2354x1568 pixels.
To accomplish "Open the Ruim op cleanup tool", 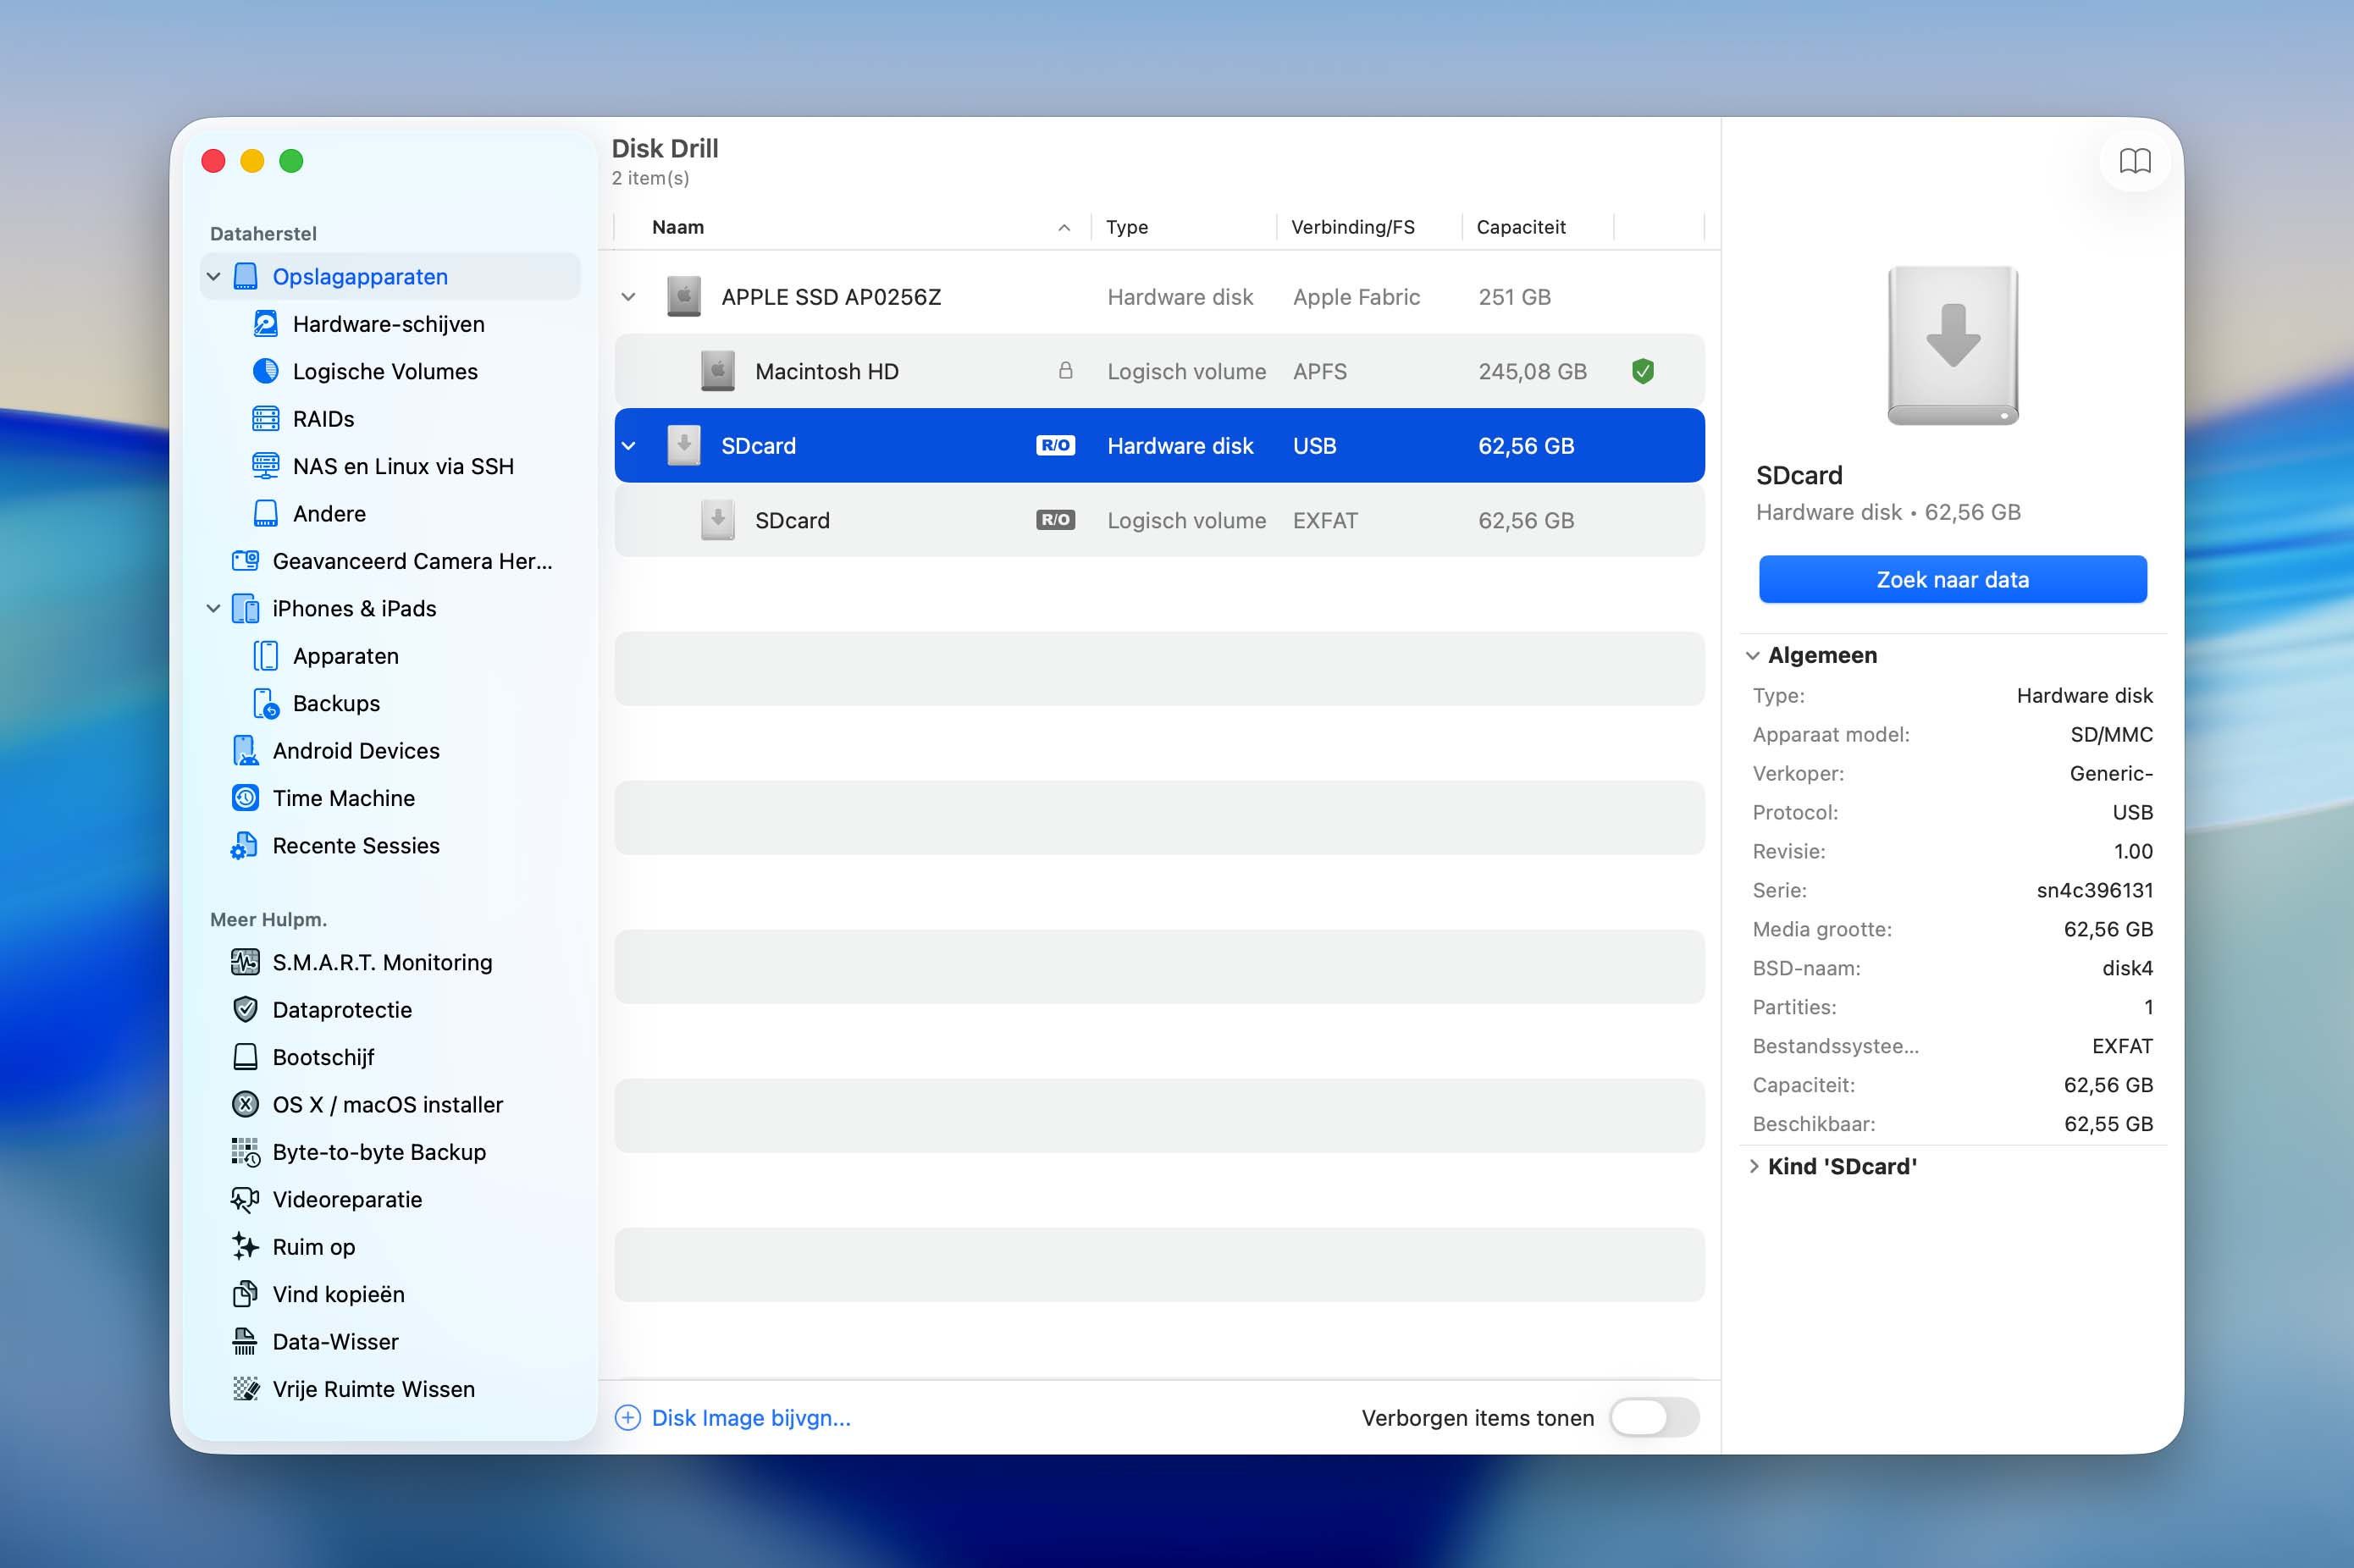I will 313,1247.
